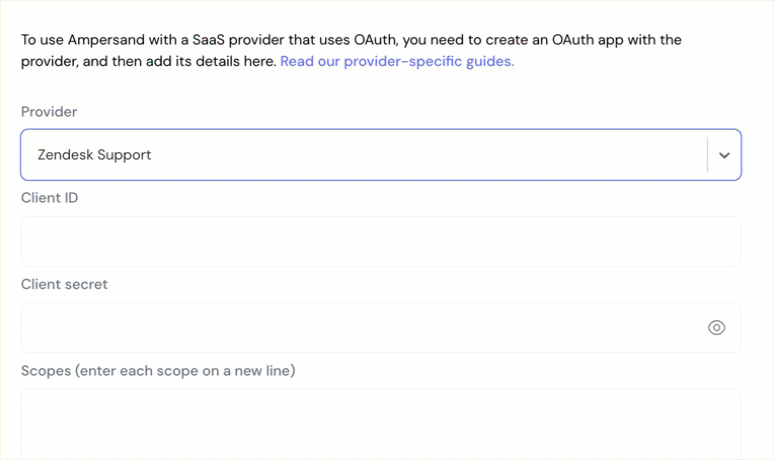Viewport: 774px width, 460px height.
Task: Click the Scopes (enter each scope) label
Action: coord(158,371)
